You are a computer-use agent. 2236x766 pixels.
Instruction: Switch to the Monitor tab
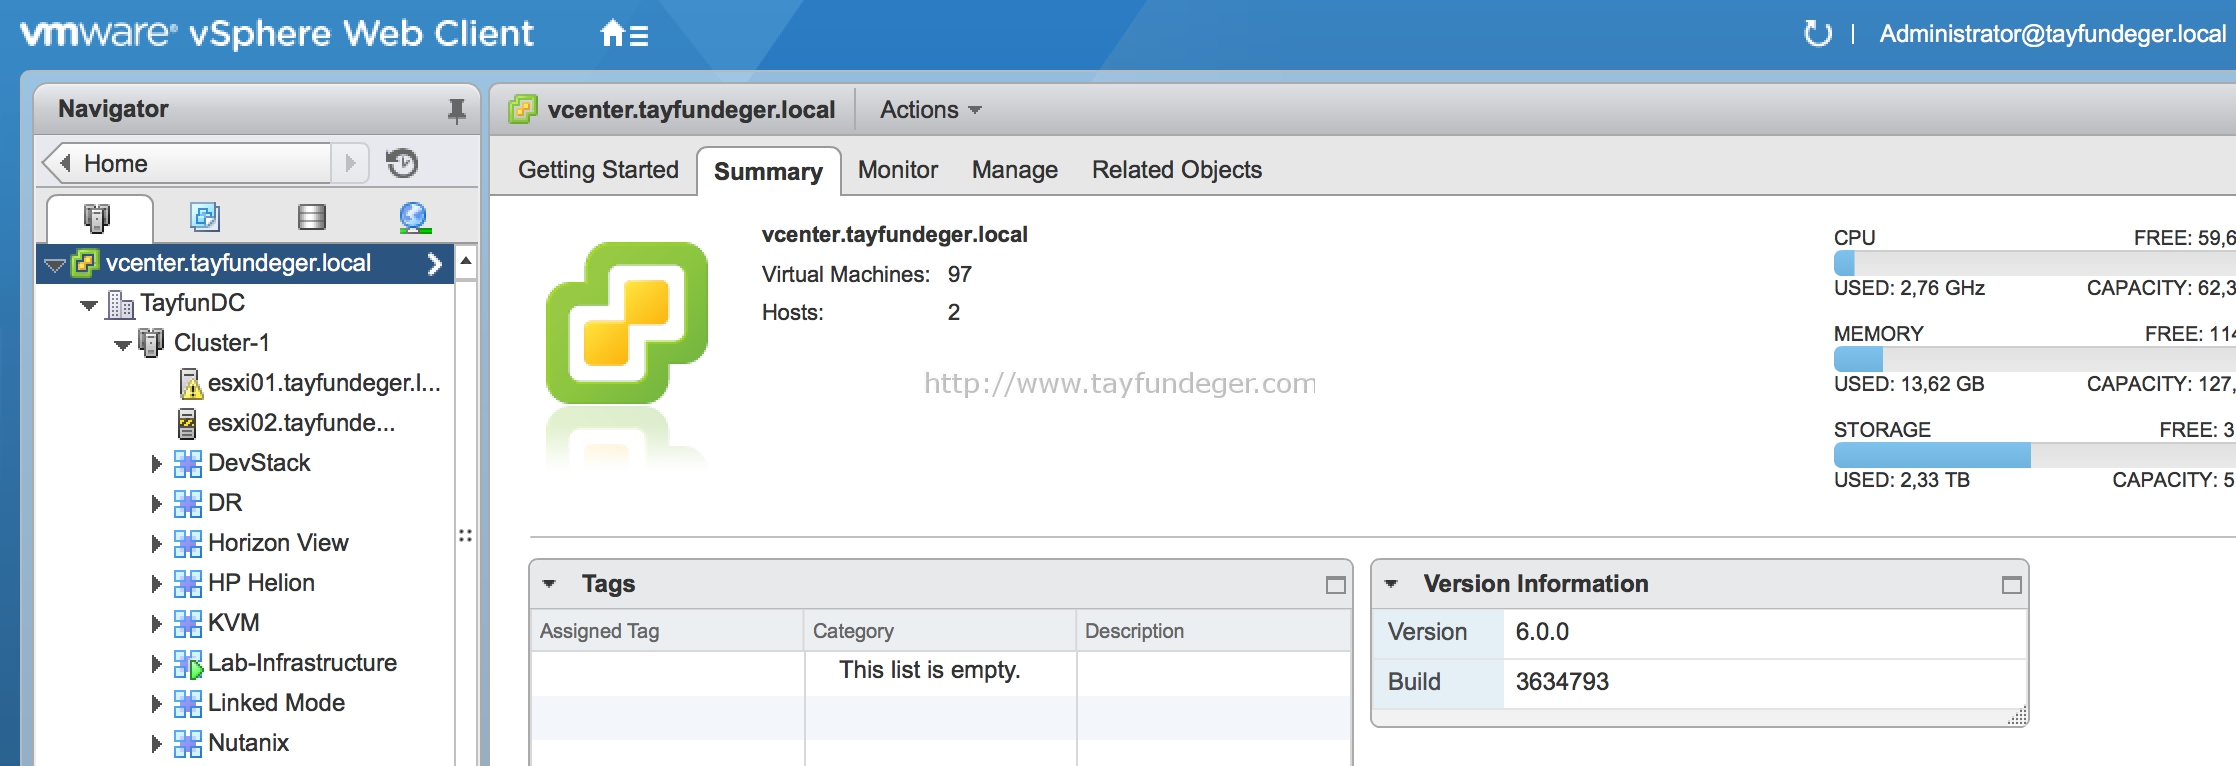(x=898, y=170)
